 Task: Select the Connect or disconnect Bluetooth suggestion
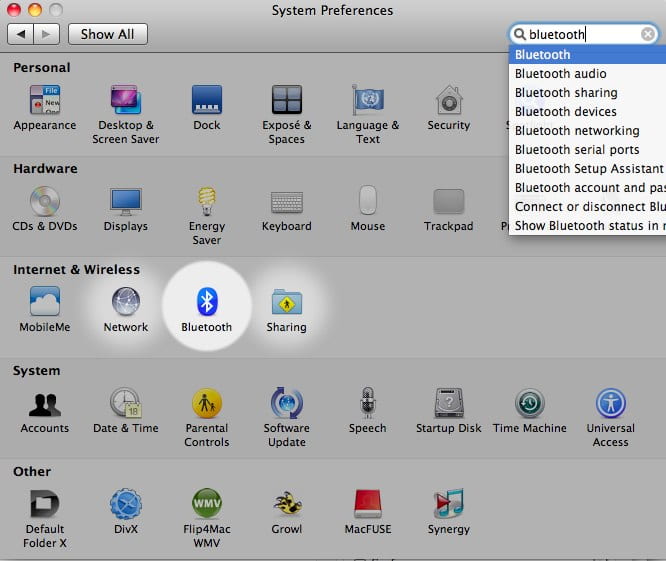587,206
